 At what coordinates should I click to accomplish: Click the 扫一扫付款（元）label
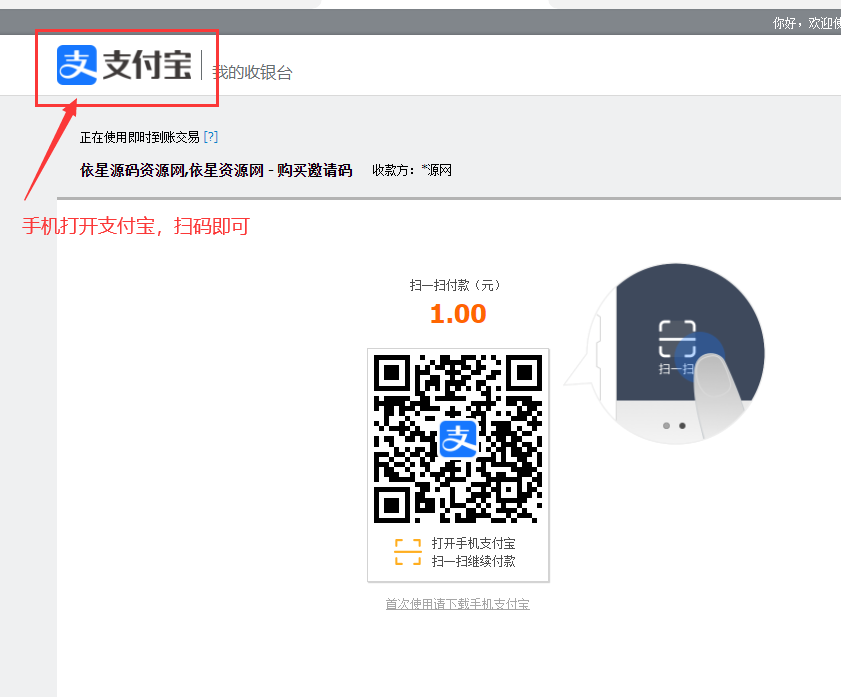click(455, 285)
